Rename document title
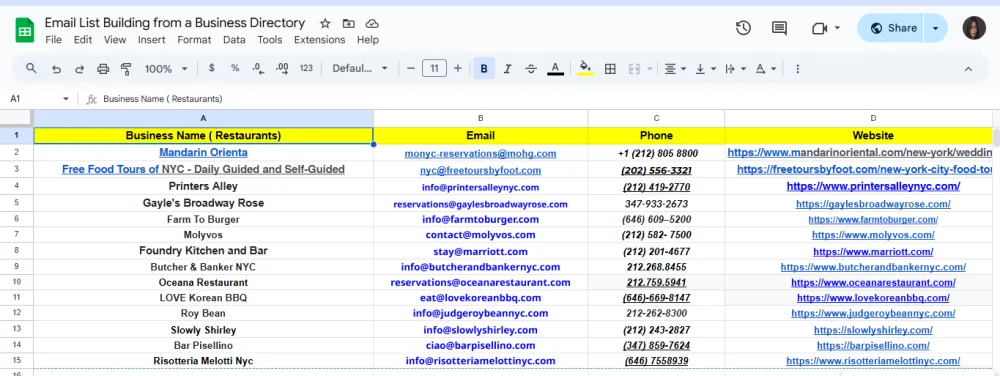 175,23
